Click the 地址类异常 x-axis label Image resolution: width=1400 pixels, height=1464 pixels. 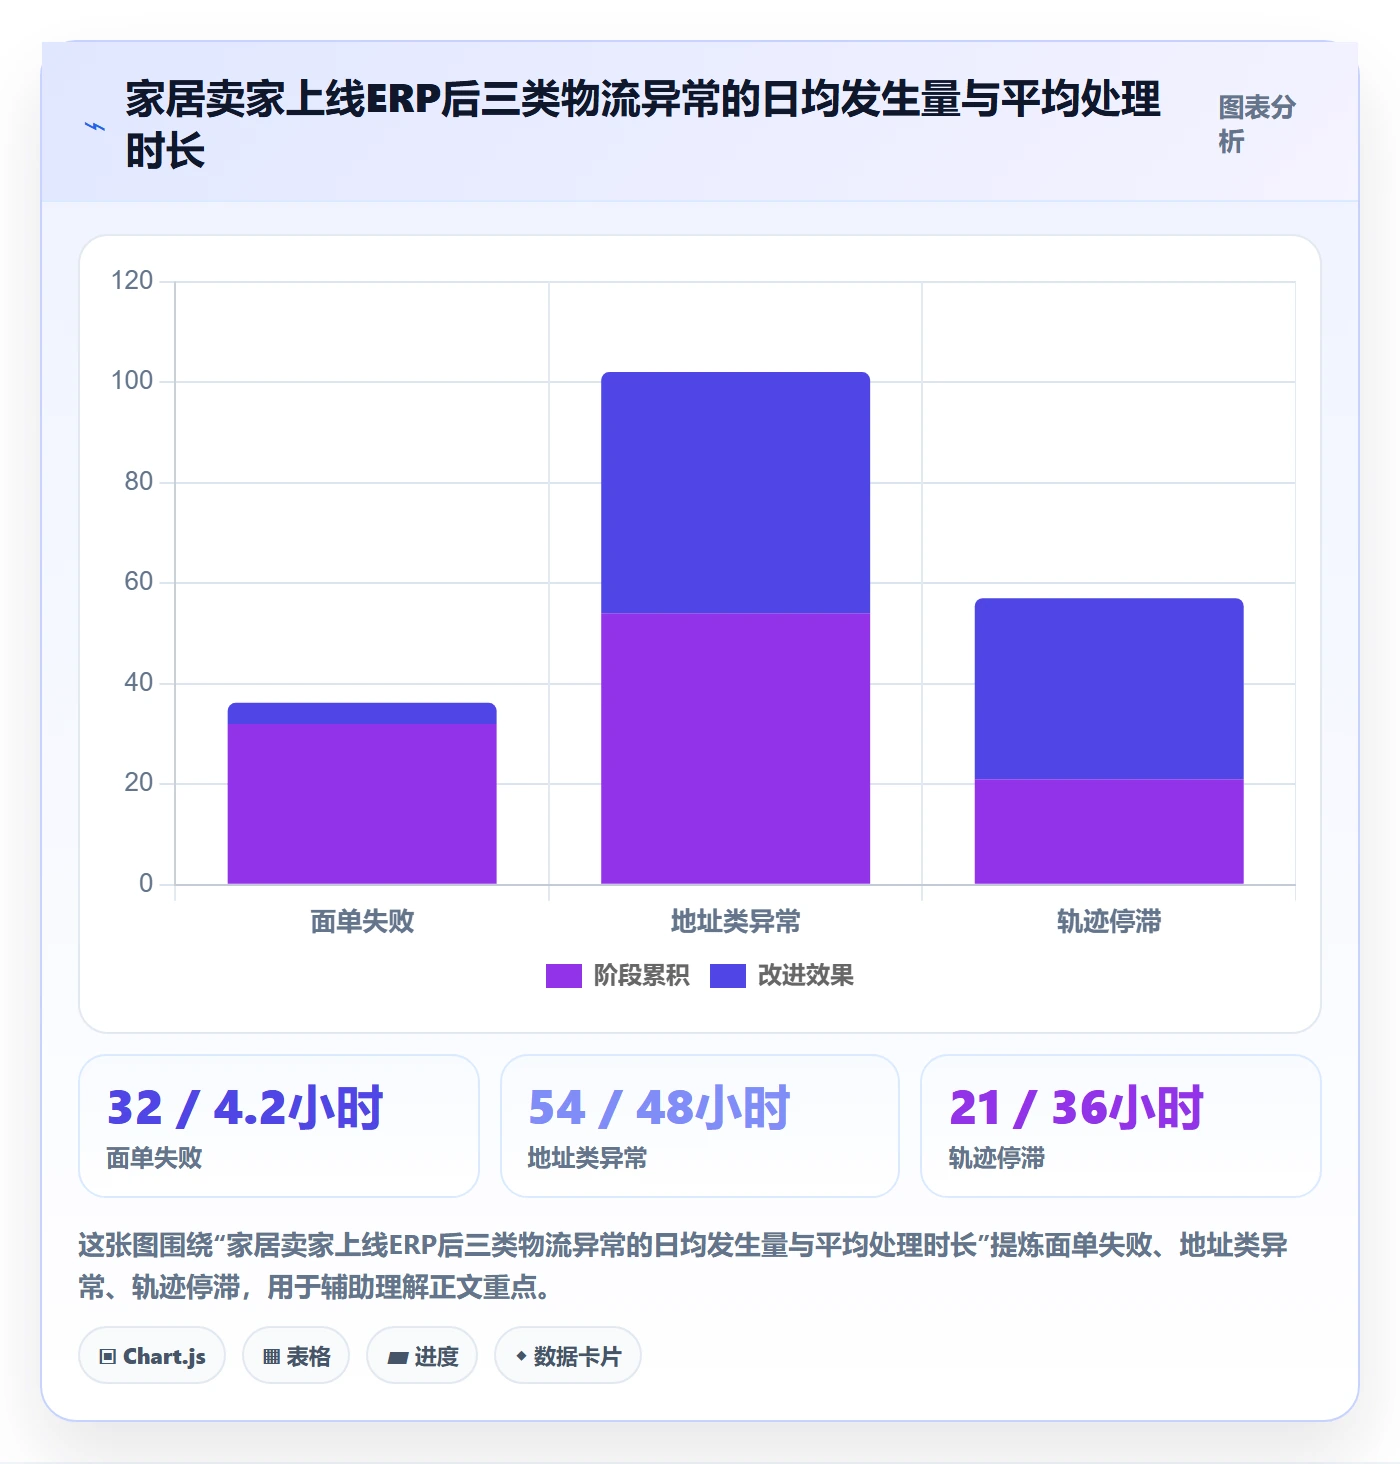point(735,921)
